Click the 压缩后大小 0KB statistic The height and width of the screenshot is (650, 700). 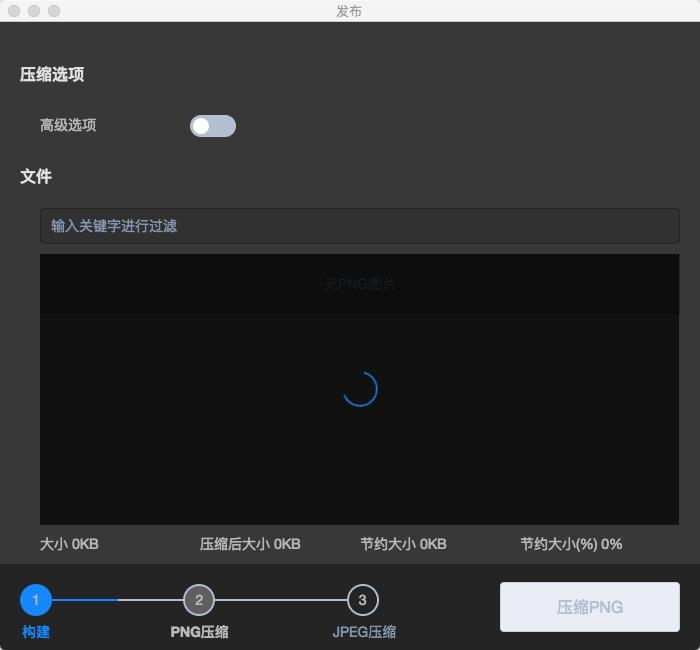250,544
